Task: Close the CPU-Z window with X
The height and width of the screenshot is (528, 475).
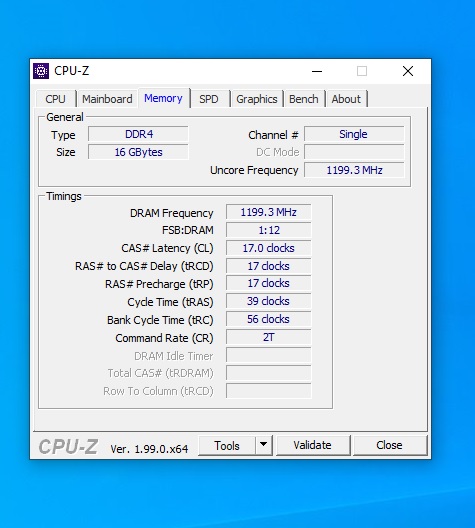Action: [x=408, y=71]
